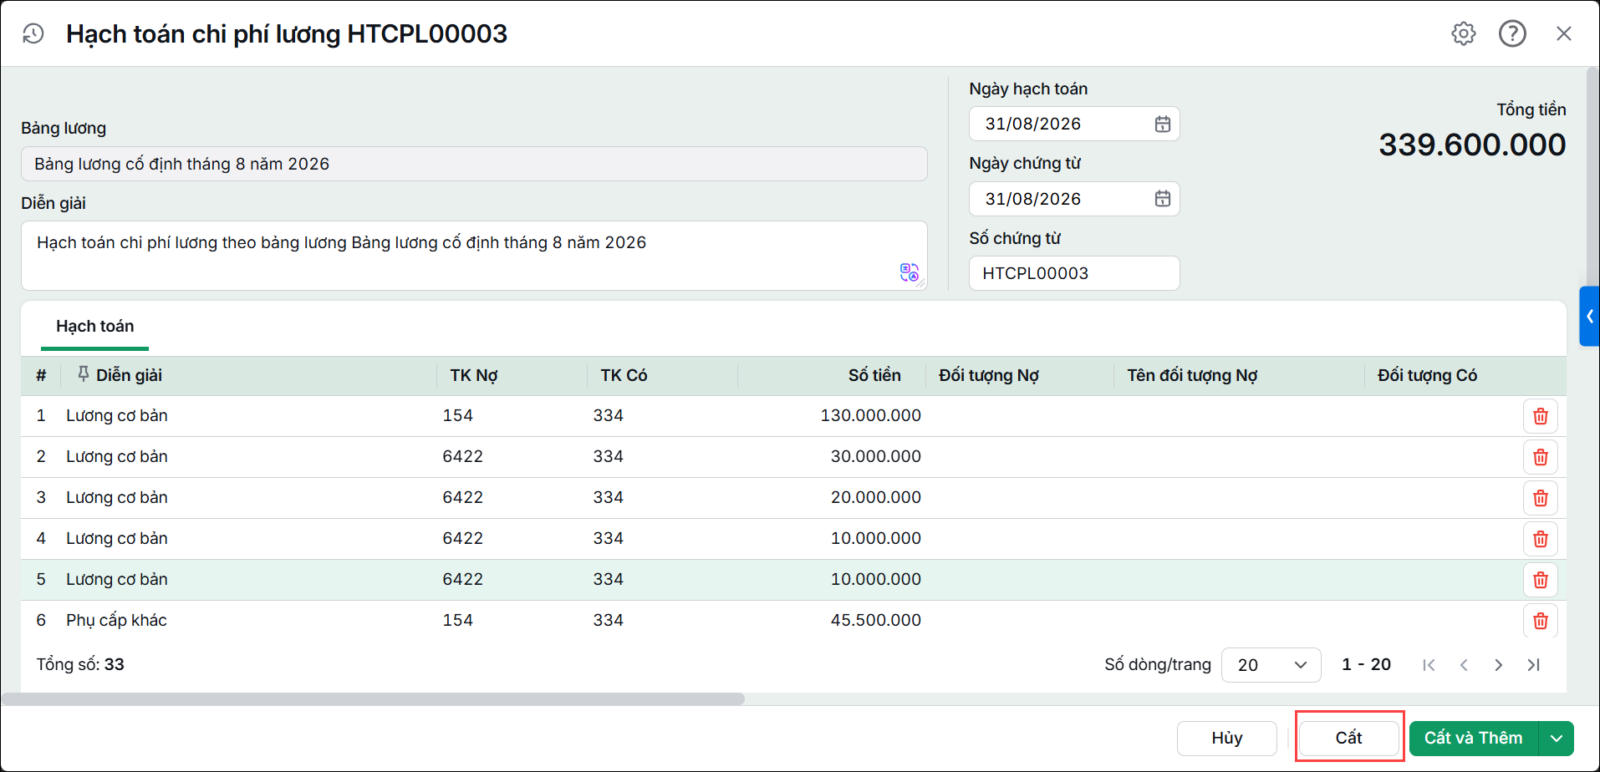Viewport: 1600px width, 772px height.
Task: Delete the Phụ cấp khác row
Action: [x=1540, y=621]
